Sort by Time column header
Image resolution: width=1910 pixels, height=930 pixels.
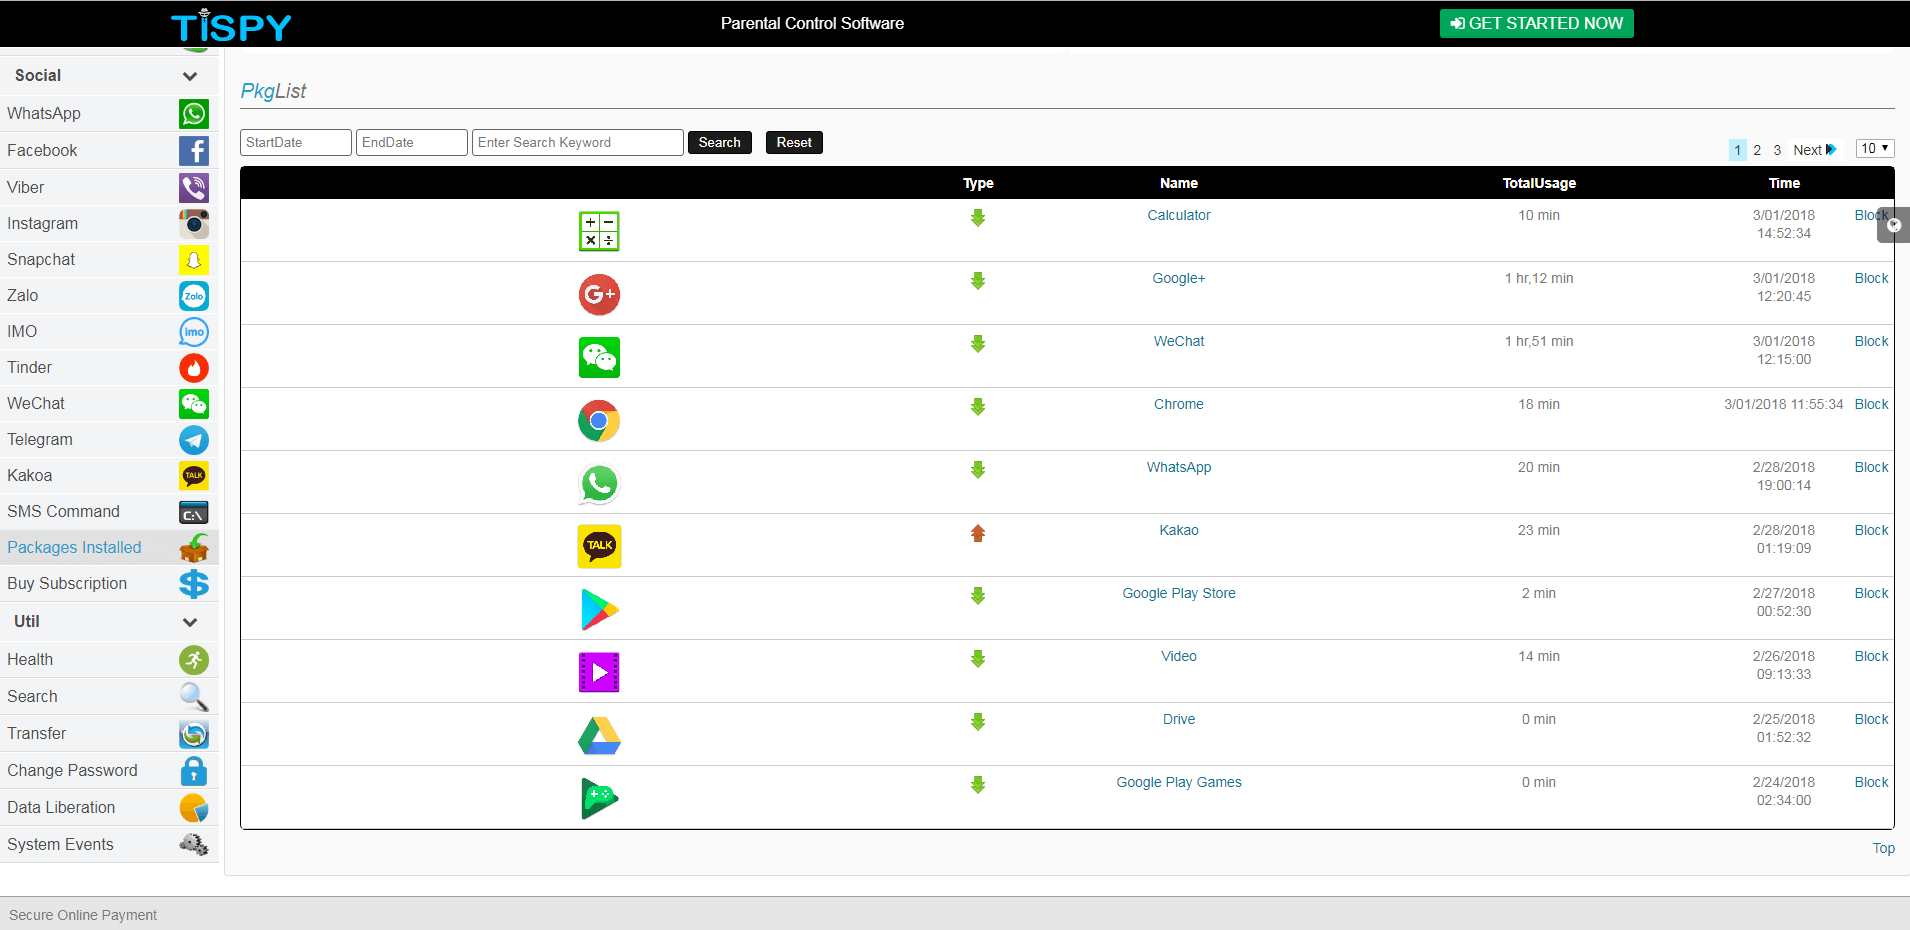[x=1784, y=183]
